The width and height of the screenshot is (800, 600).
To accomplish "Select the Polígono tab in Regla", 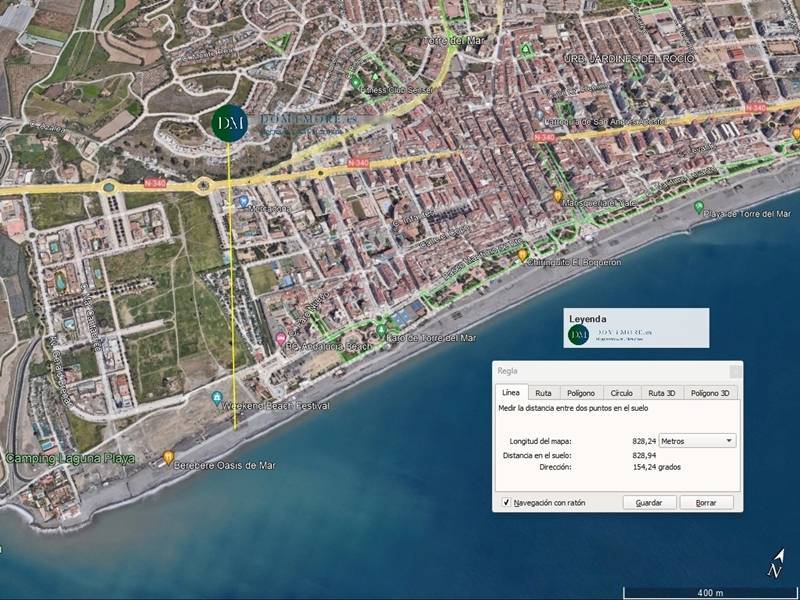I will [x=581, y=393].
